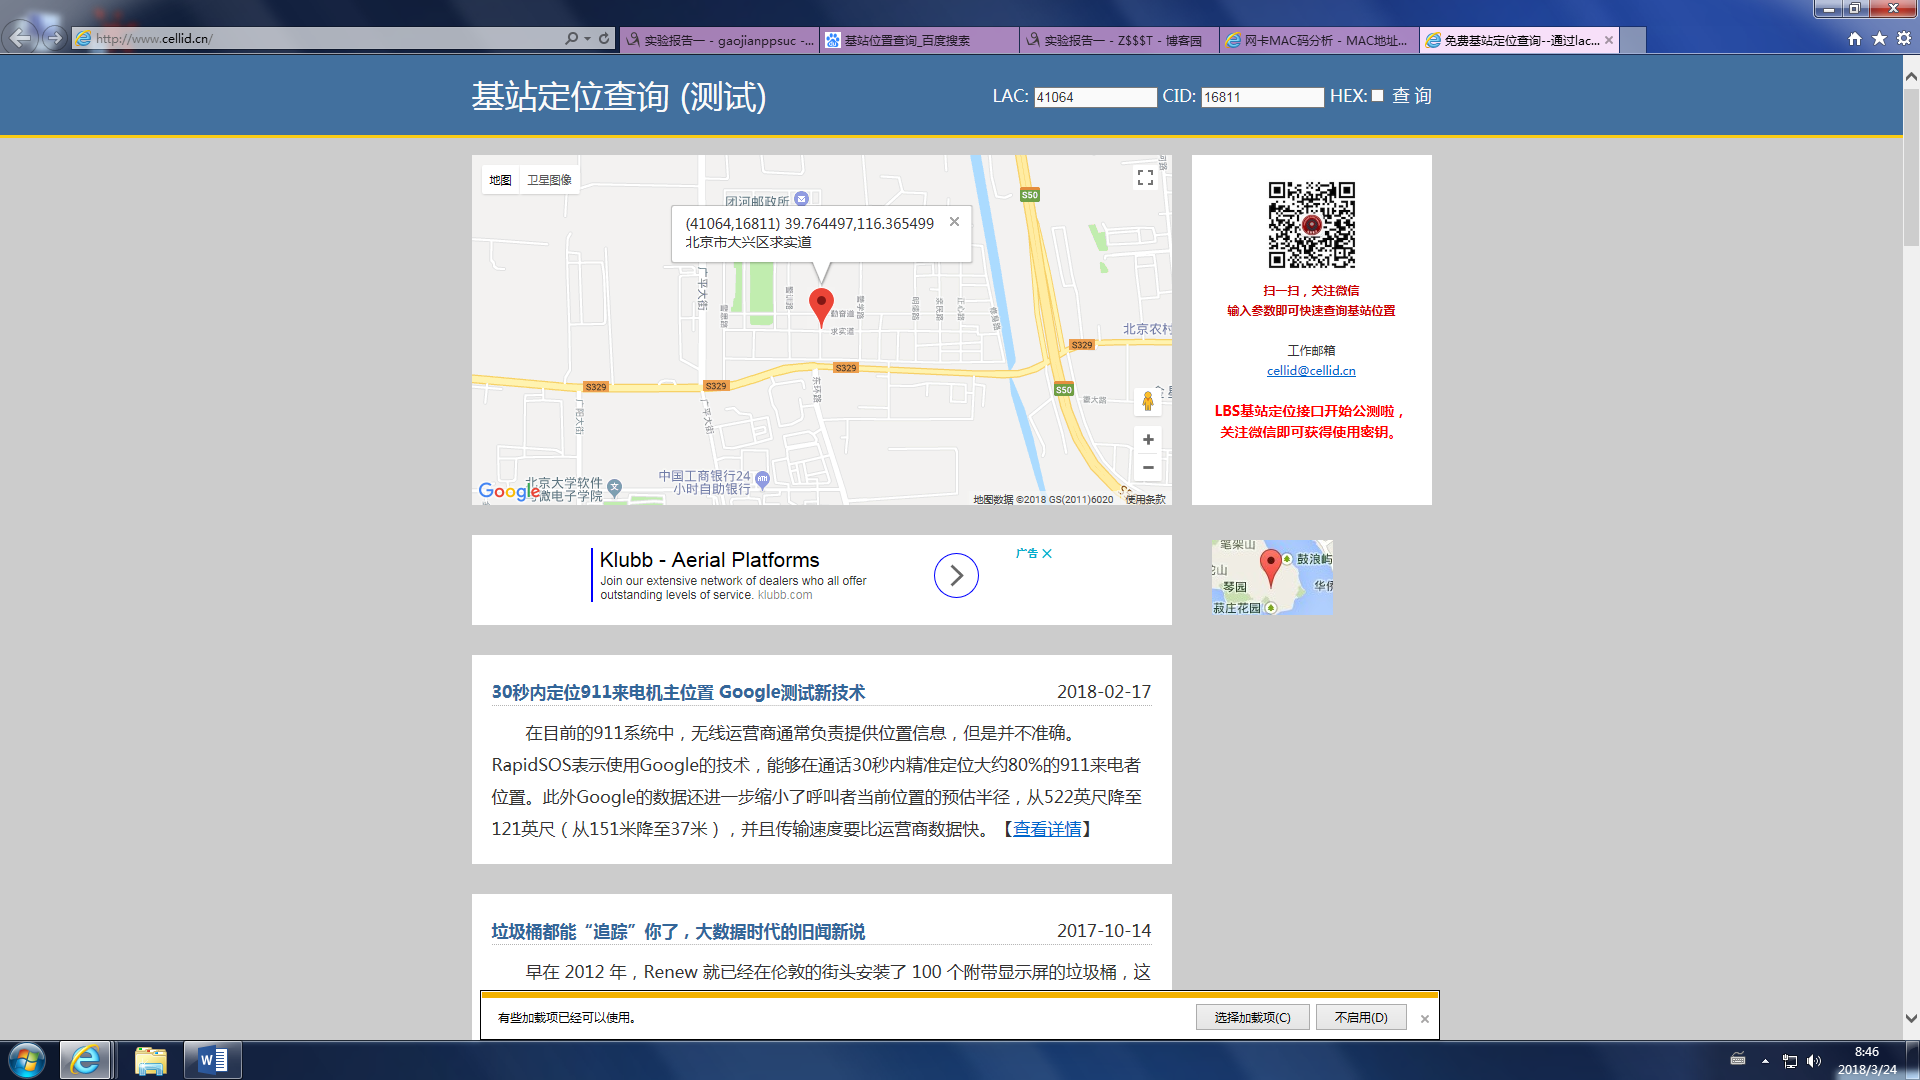Click the map fullscreen toggle icon
The height and width of the screenshot is (1080, 1920).
point(1145,178)
